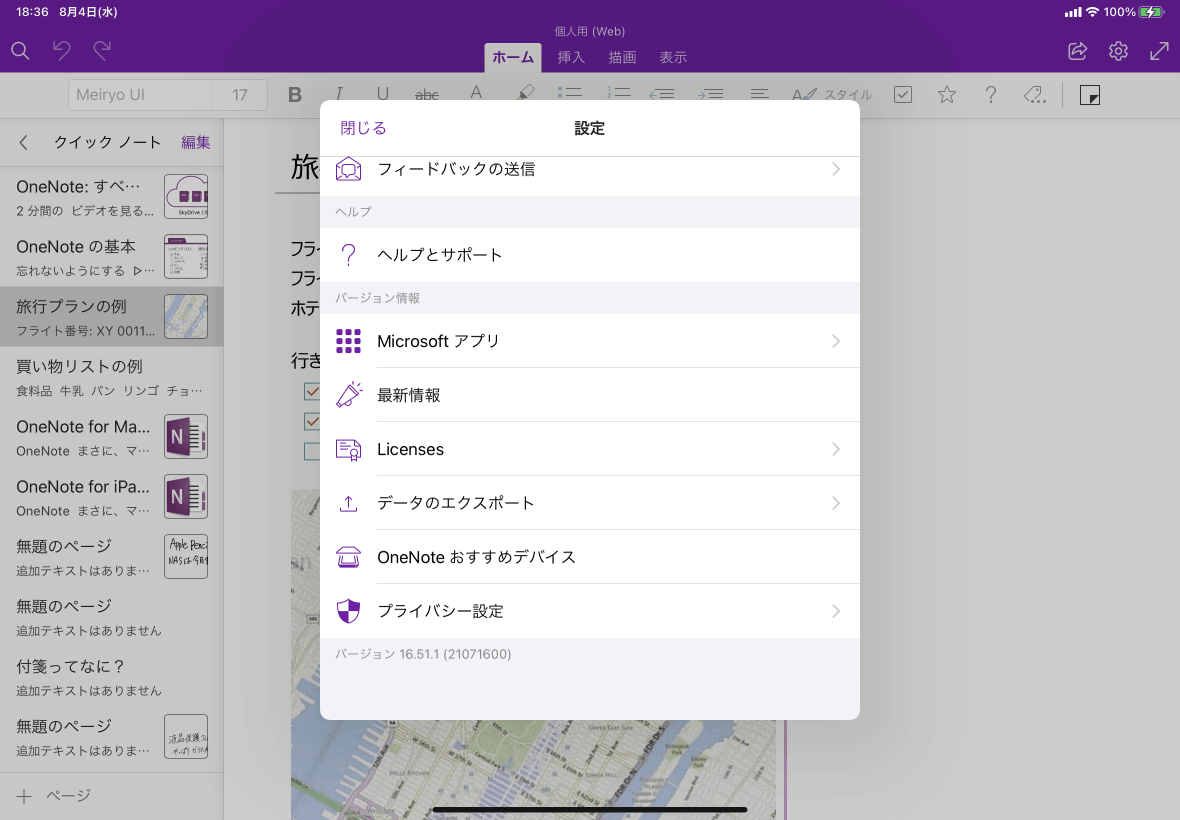The image size is (1180, 820).
Task: Expand Licenses chevron
Action: point(836,449)
